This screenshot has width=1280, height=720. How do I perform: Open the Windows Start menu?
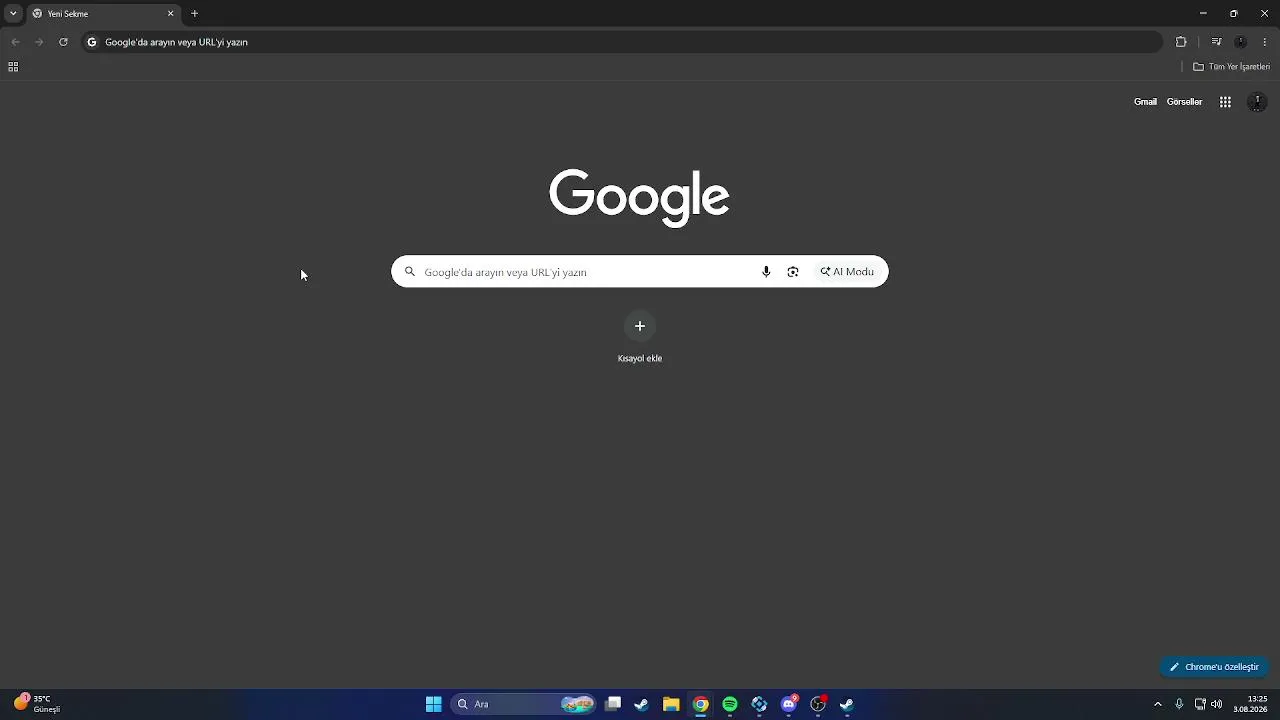point(433,704)
